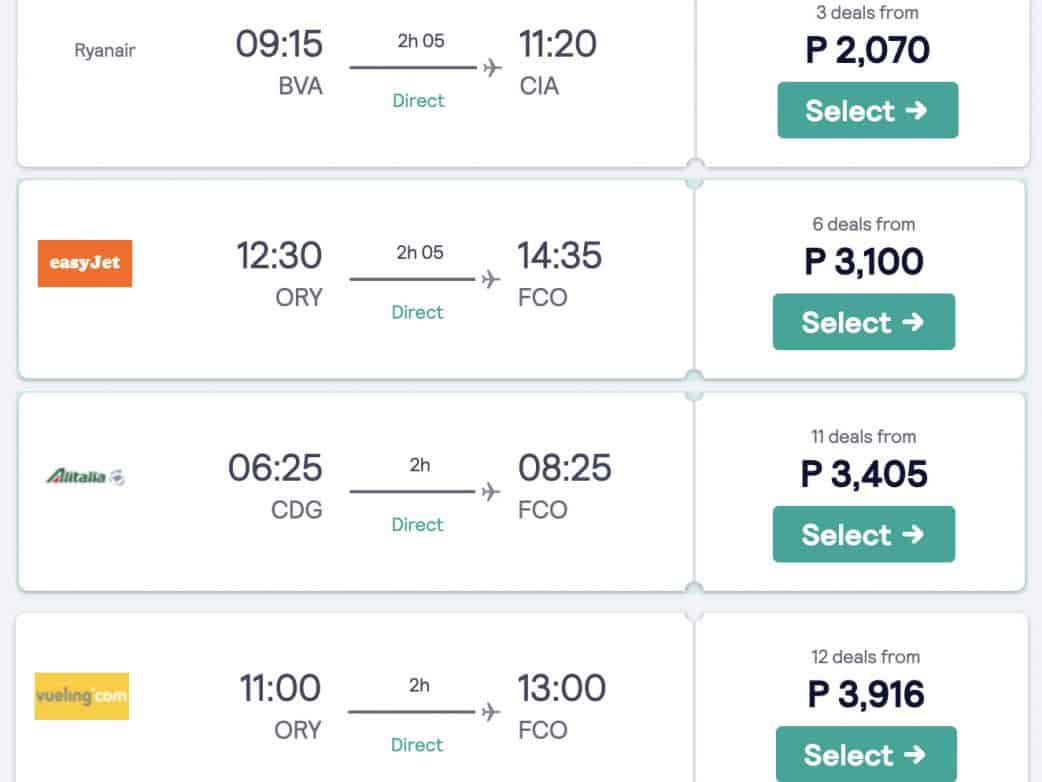The image size is (1042, 782).
Task: Click the 13:00 FCO arrival time
Action: (561, 689)
